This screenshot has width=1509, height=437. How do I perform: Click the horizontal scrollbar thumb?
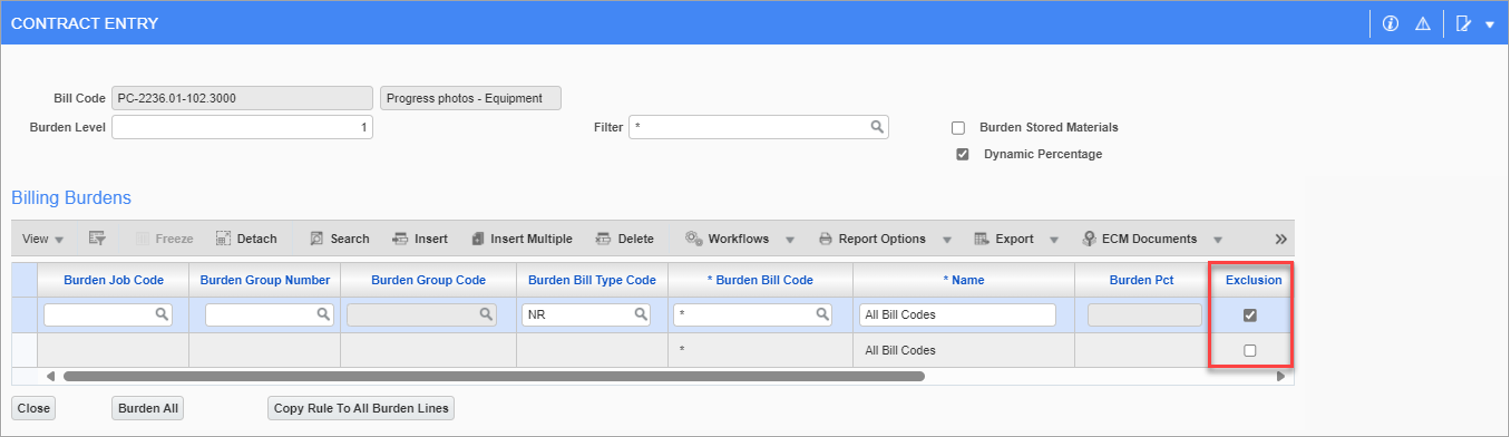[494, 377]
